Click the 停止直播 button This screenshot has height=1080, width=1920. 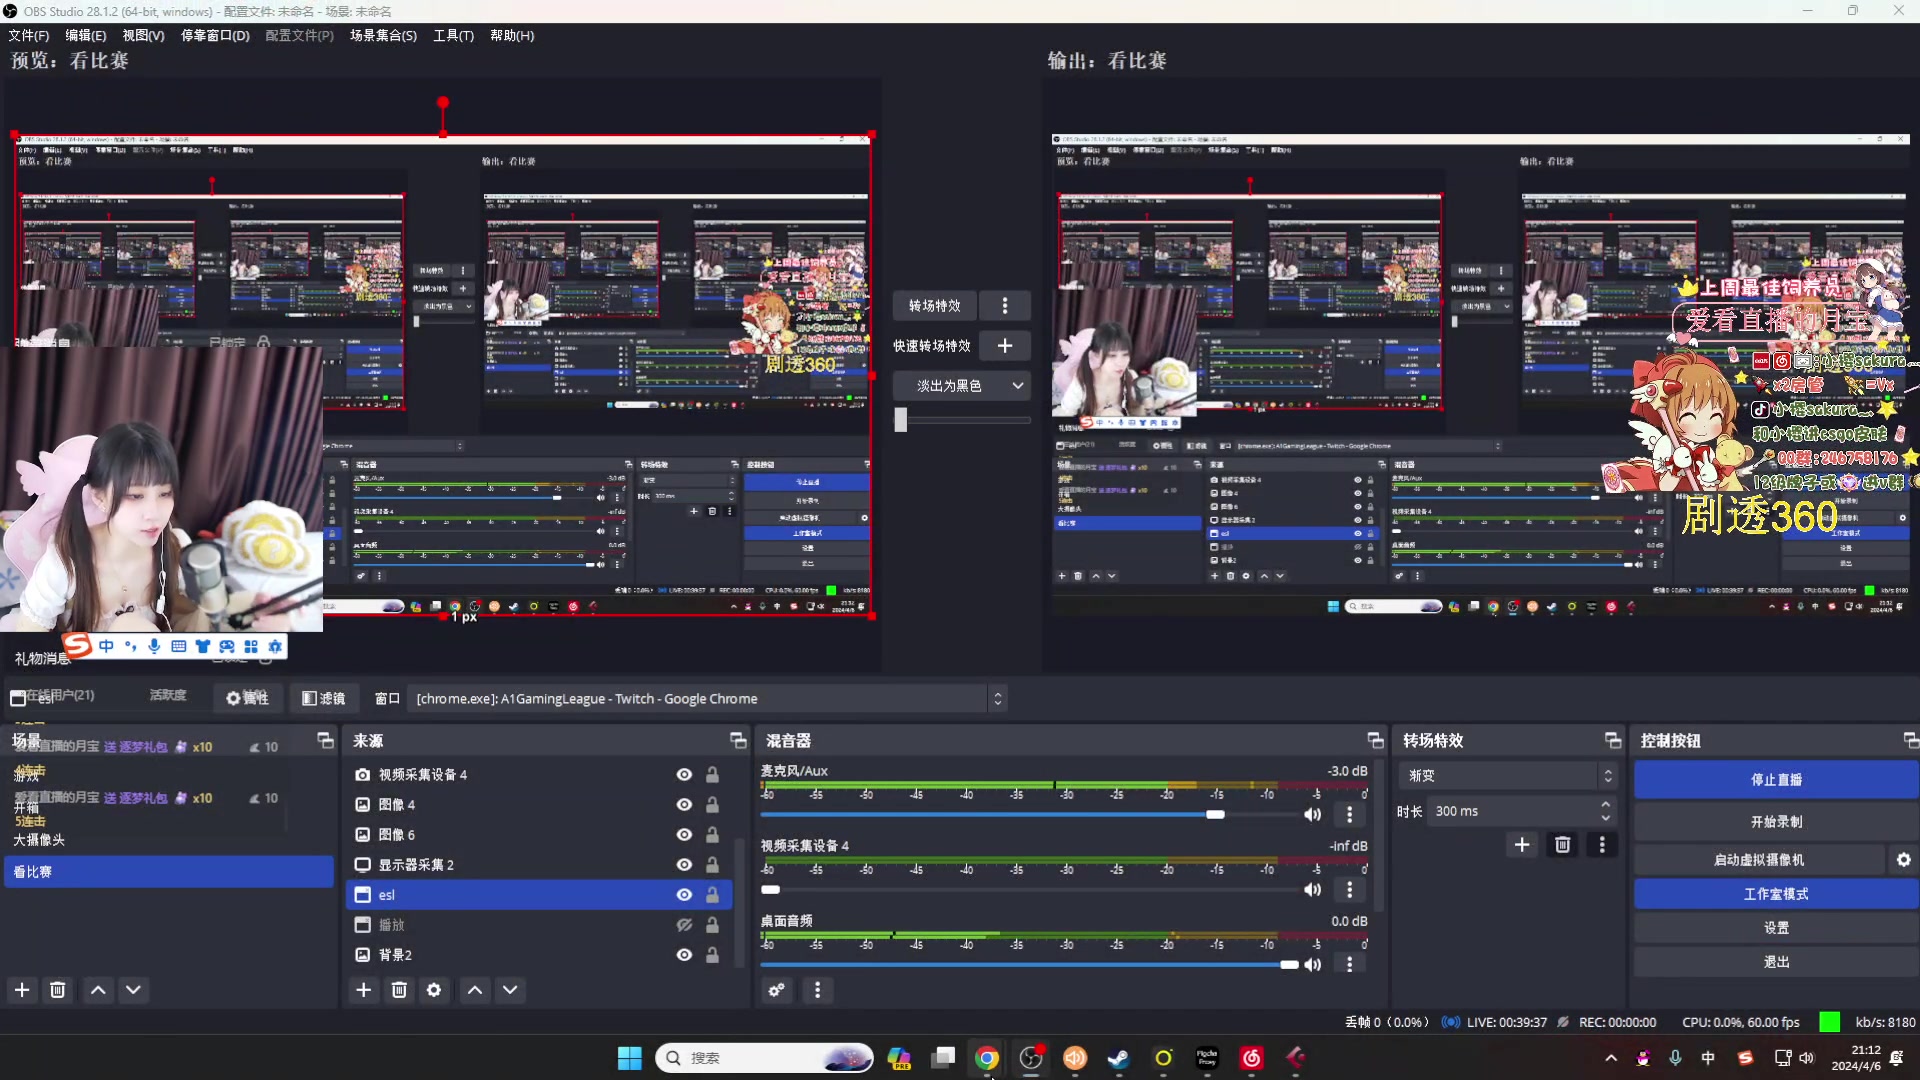(x=1775, y=779)
